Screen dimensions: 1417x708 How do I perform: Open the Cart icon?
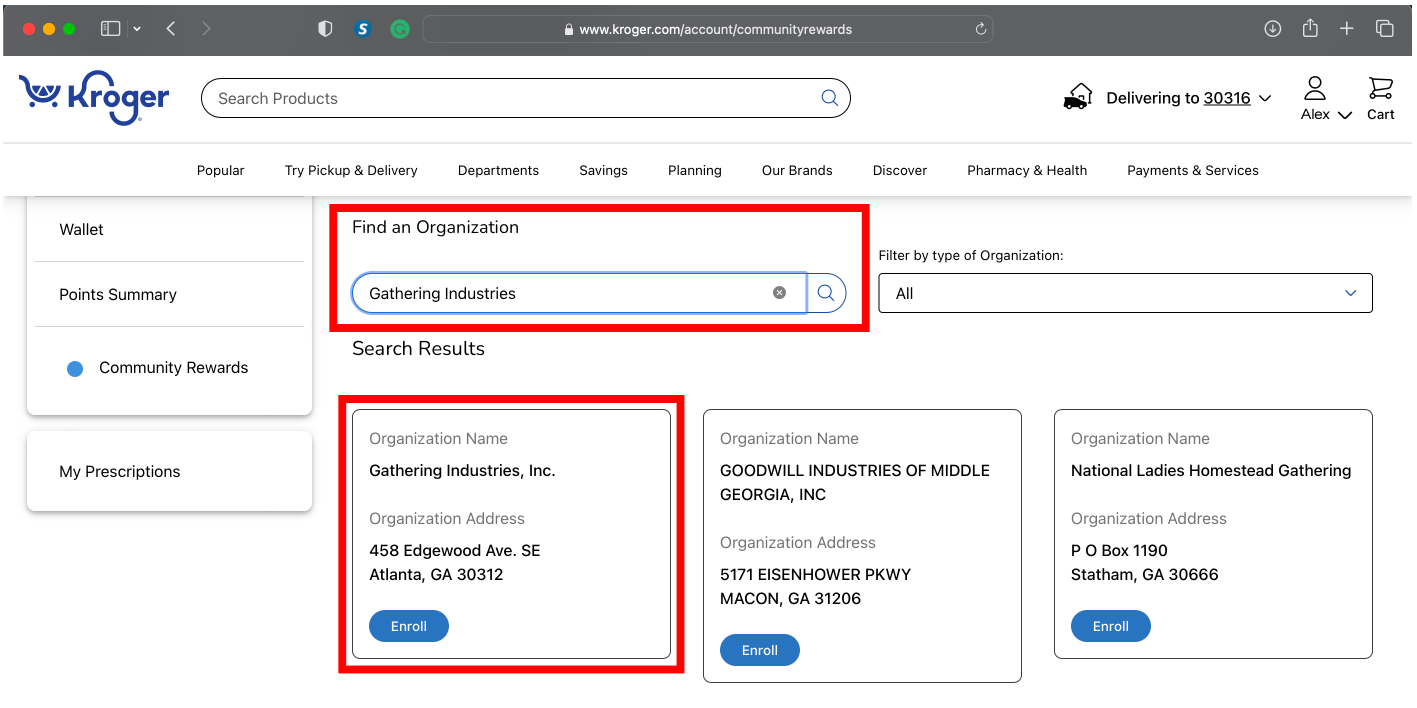pos(1380,99)
